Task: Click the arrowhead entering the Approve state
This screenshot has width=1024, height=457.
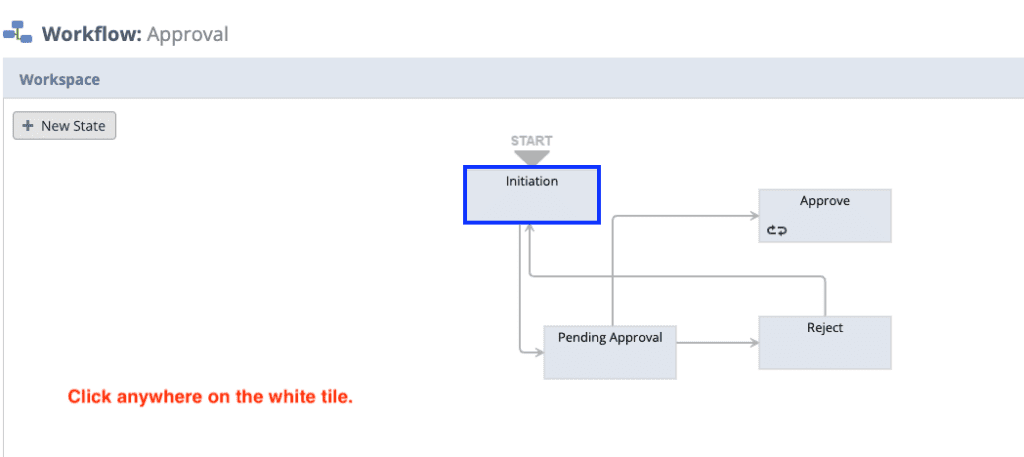Action: coord(754,216)
